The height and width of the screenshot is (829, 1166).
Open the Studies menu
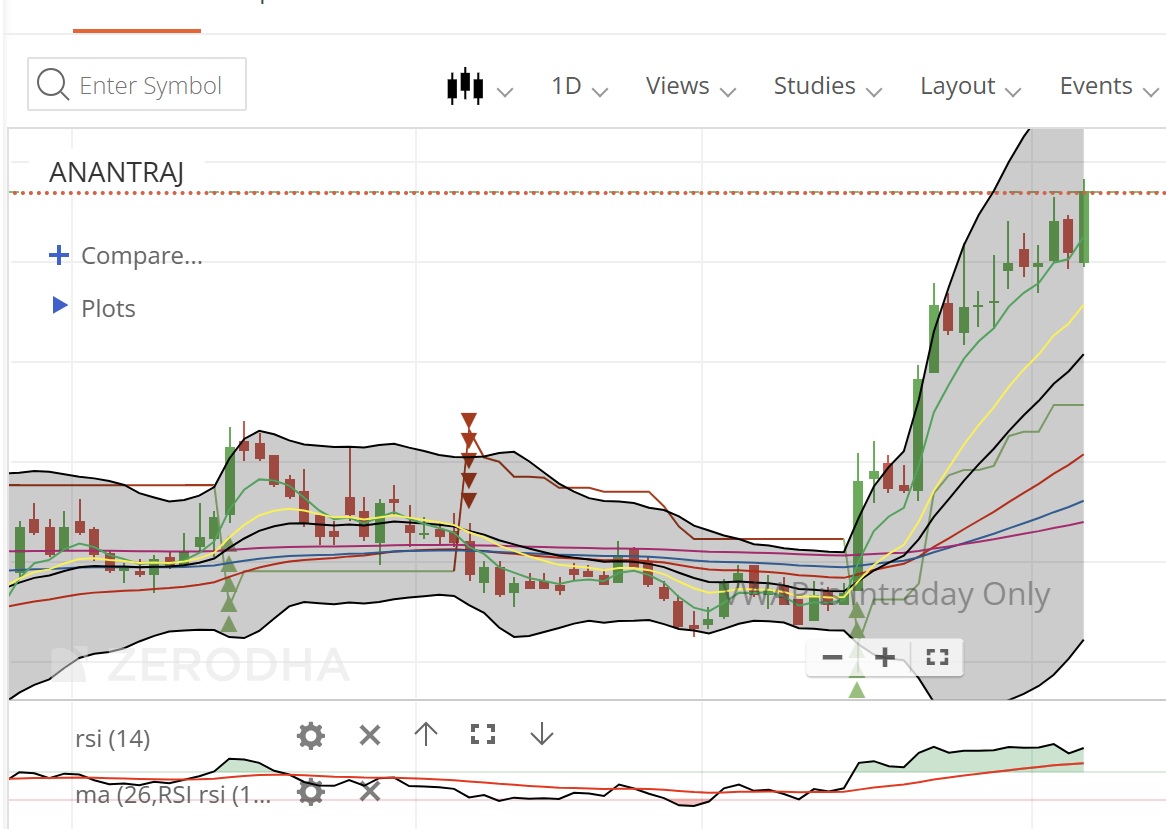coord(828,86)
